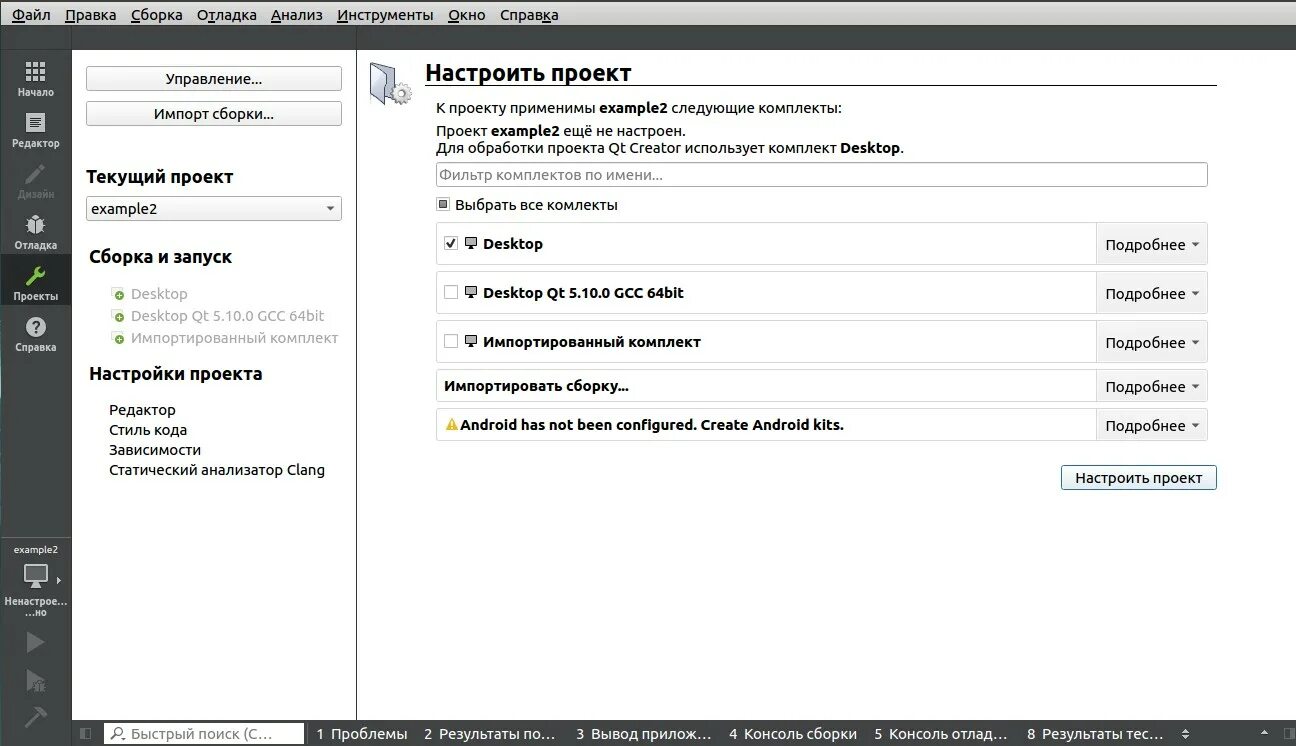Click the Импорт сборки... button

tap(214, 114)
